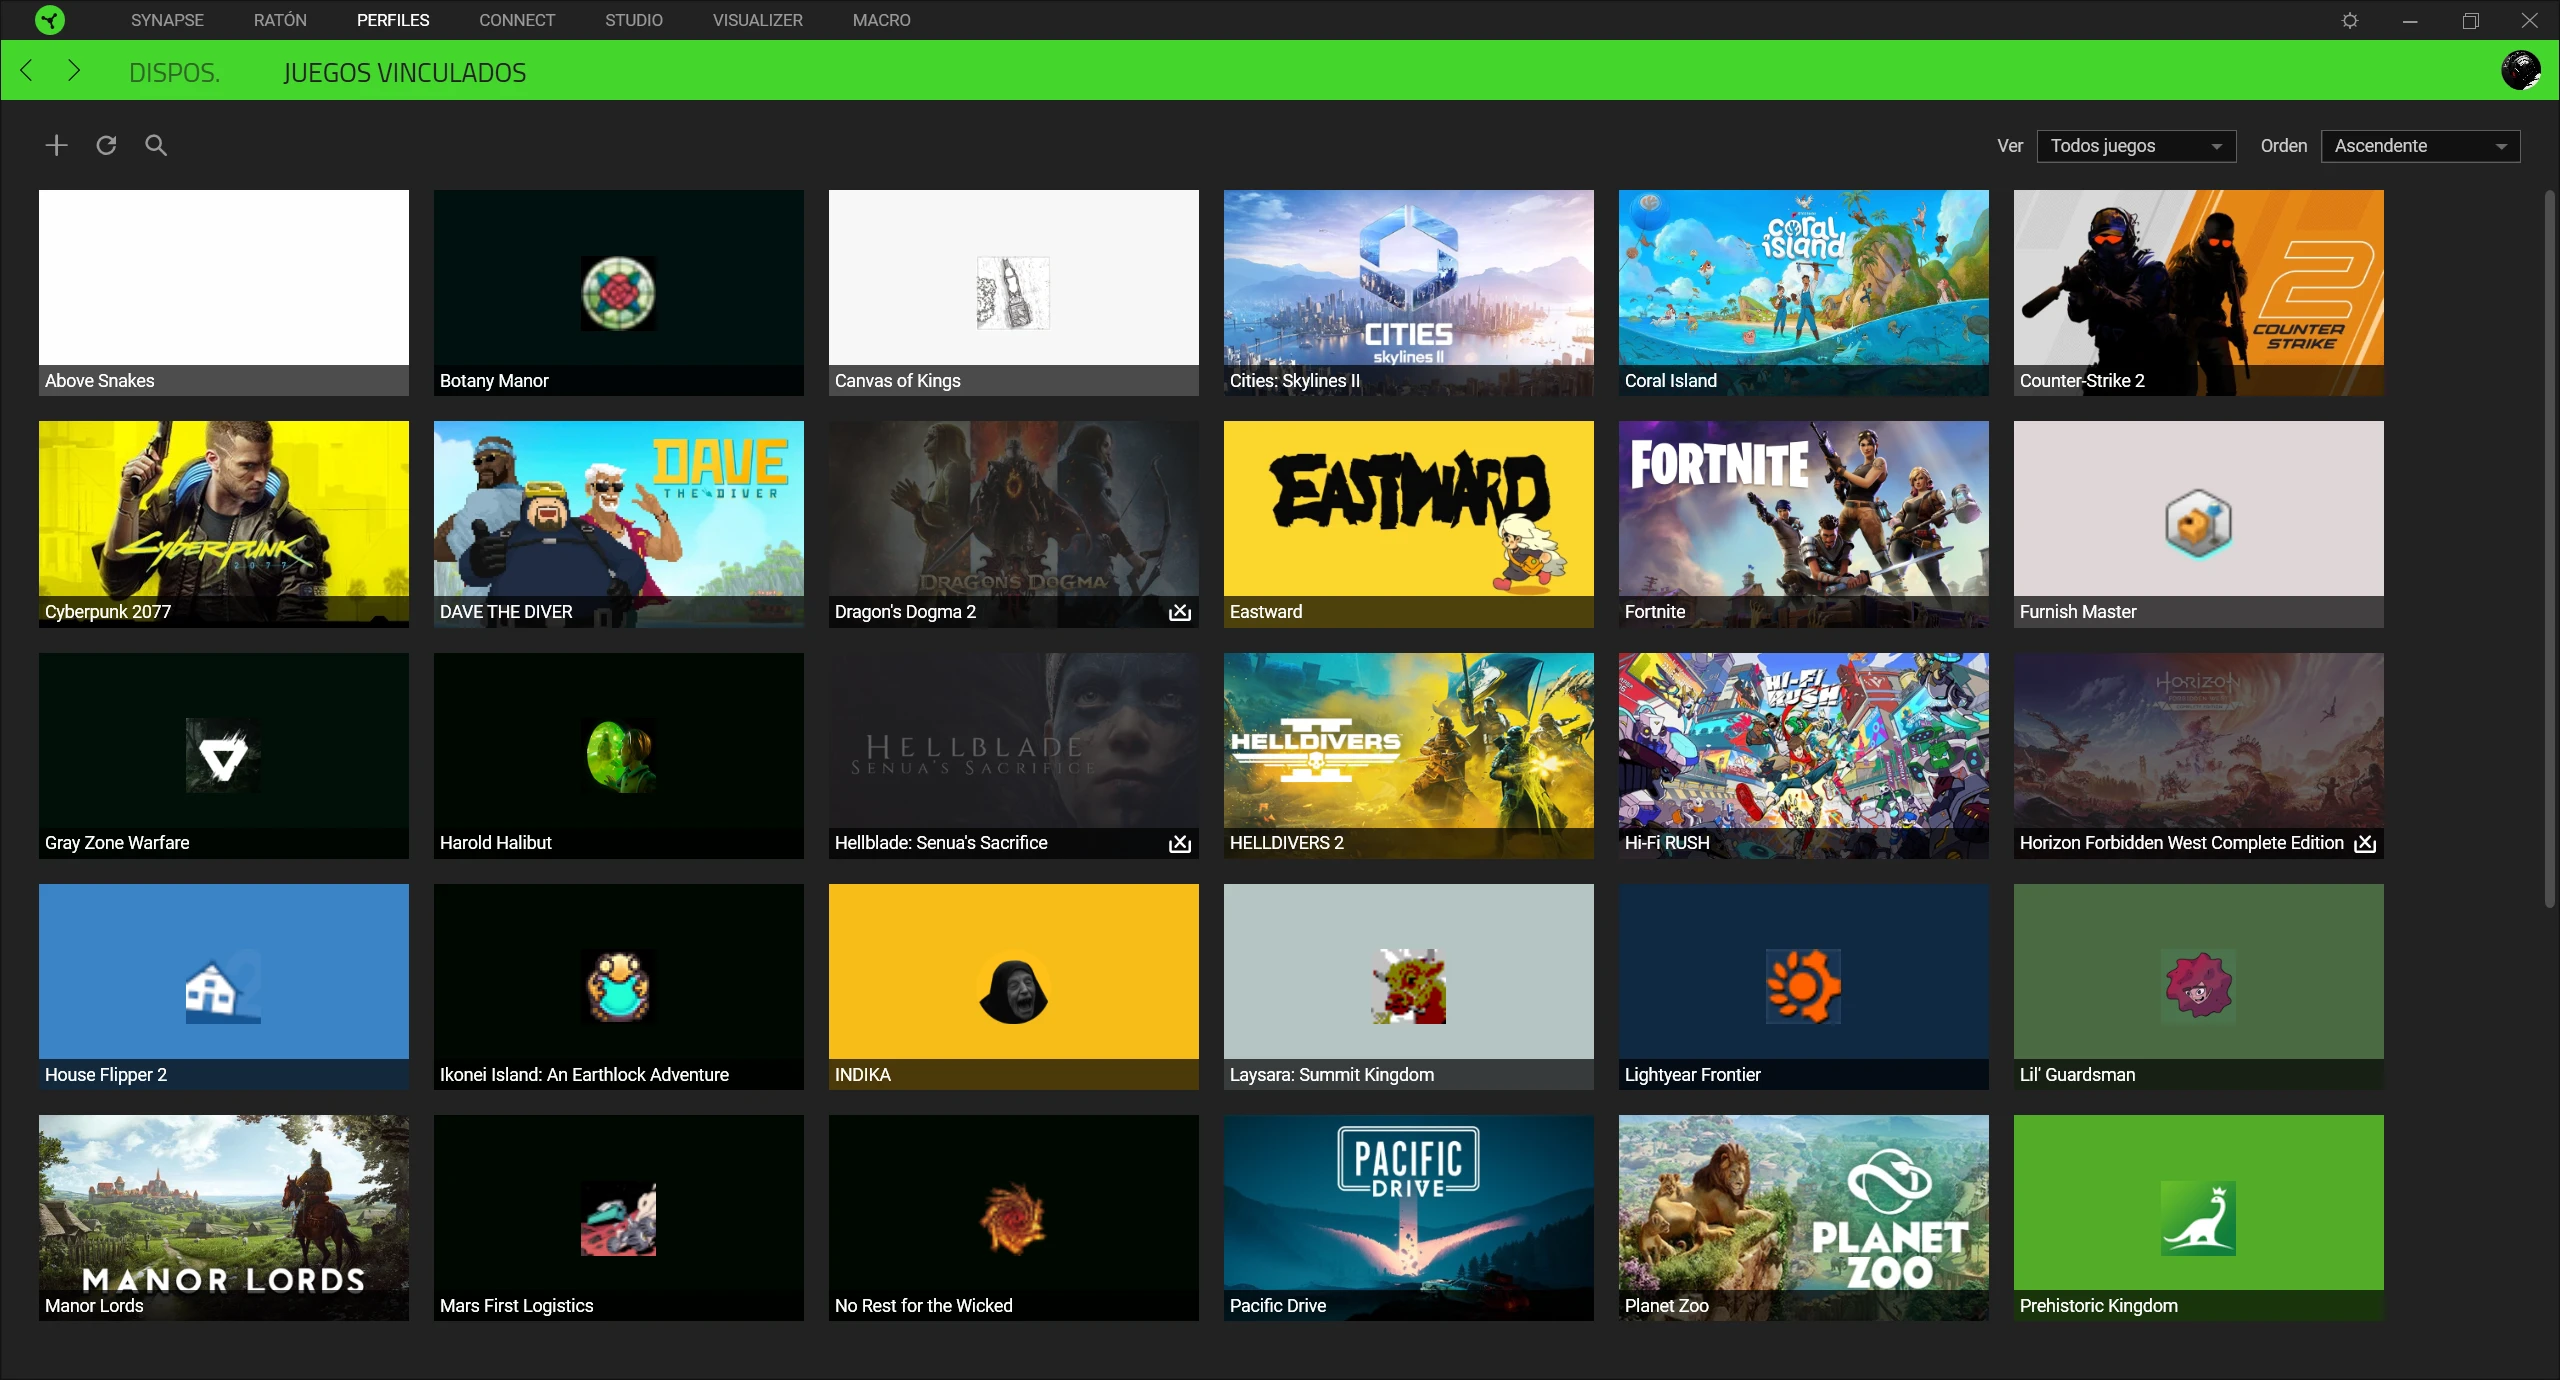Viewport: 2560px width, 1380px height.
Task: Switch to RATÓN tab
Action: pos(280,20)
